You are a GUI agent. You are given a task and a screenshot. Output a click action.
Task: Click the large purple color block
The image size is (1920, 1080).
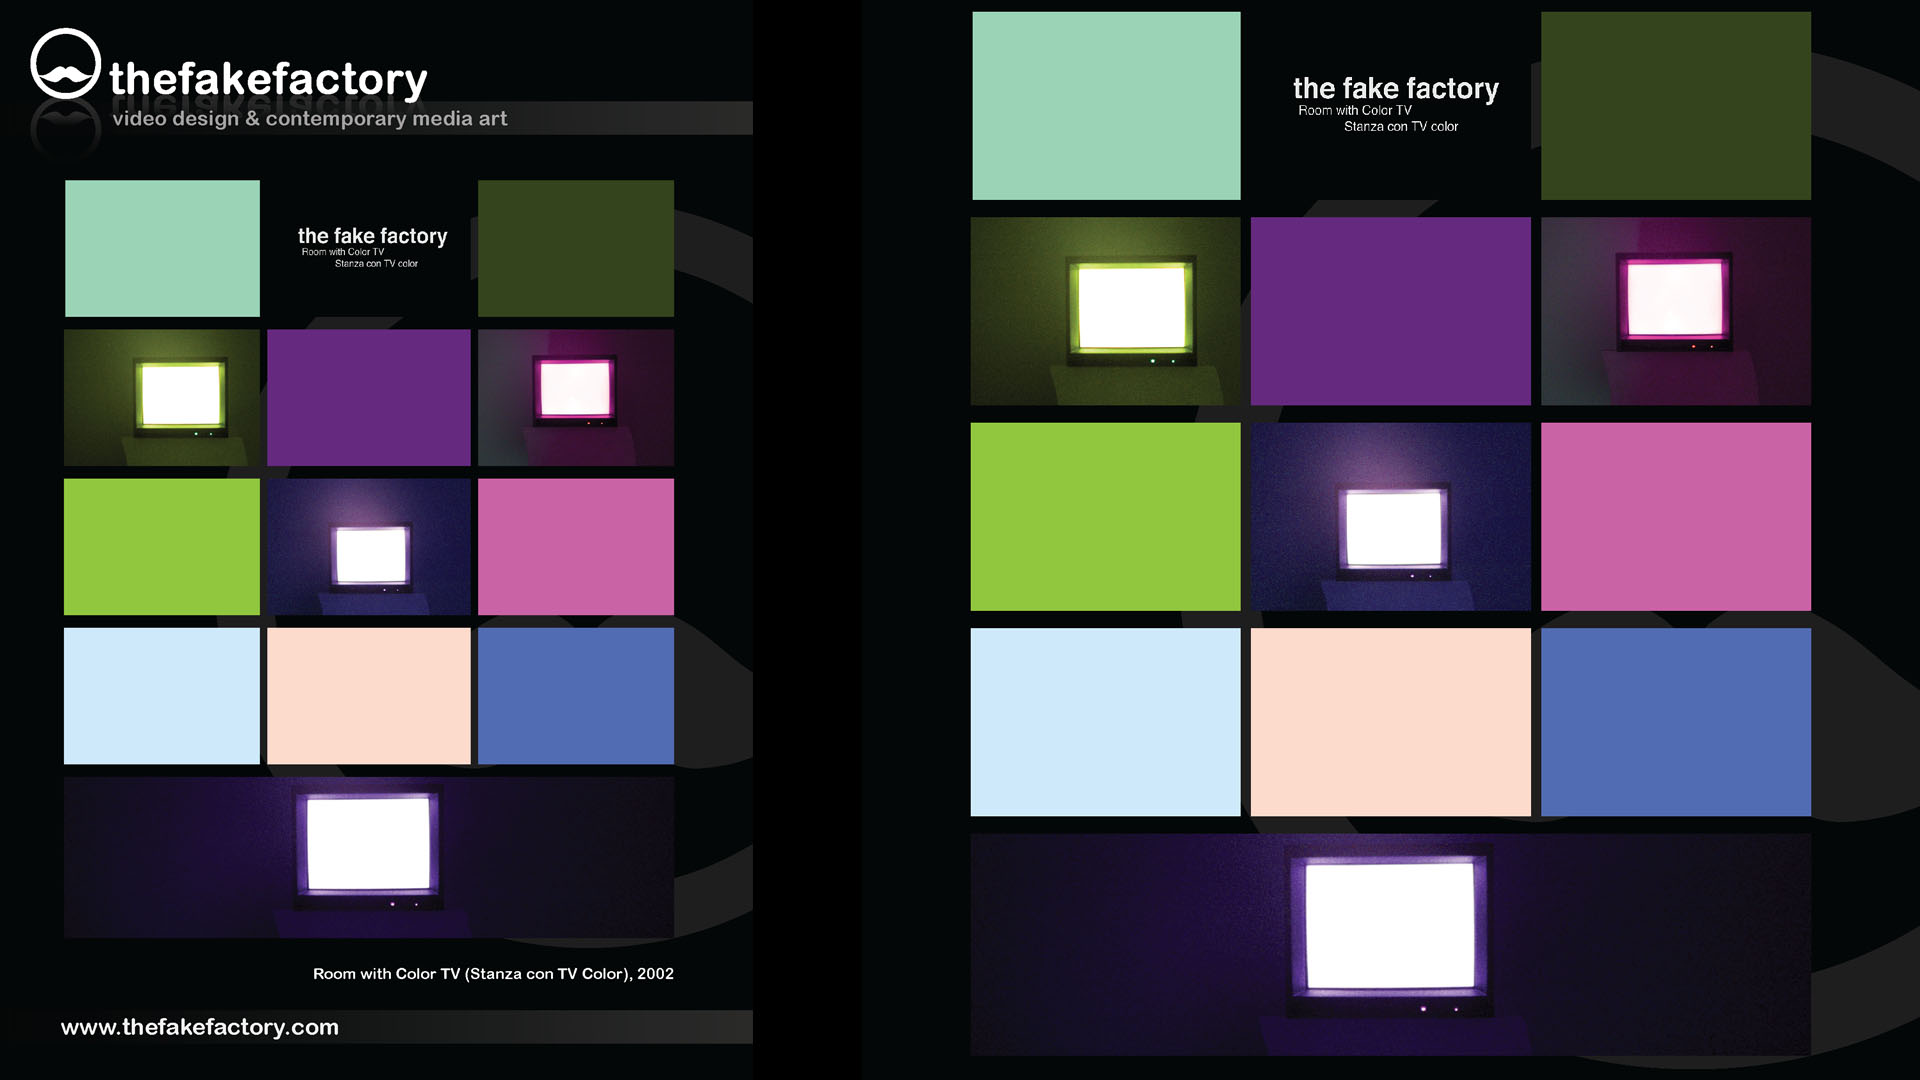(x=1390, y=311)
